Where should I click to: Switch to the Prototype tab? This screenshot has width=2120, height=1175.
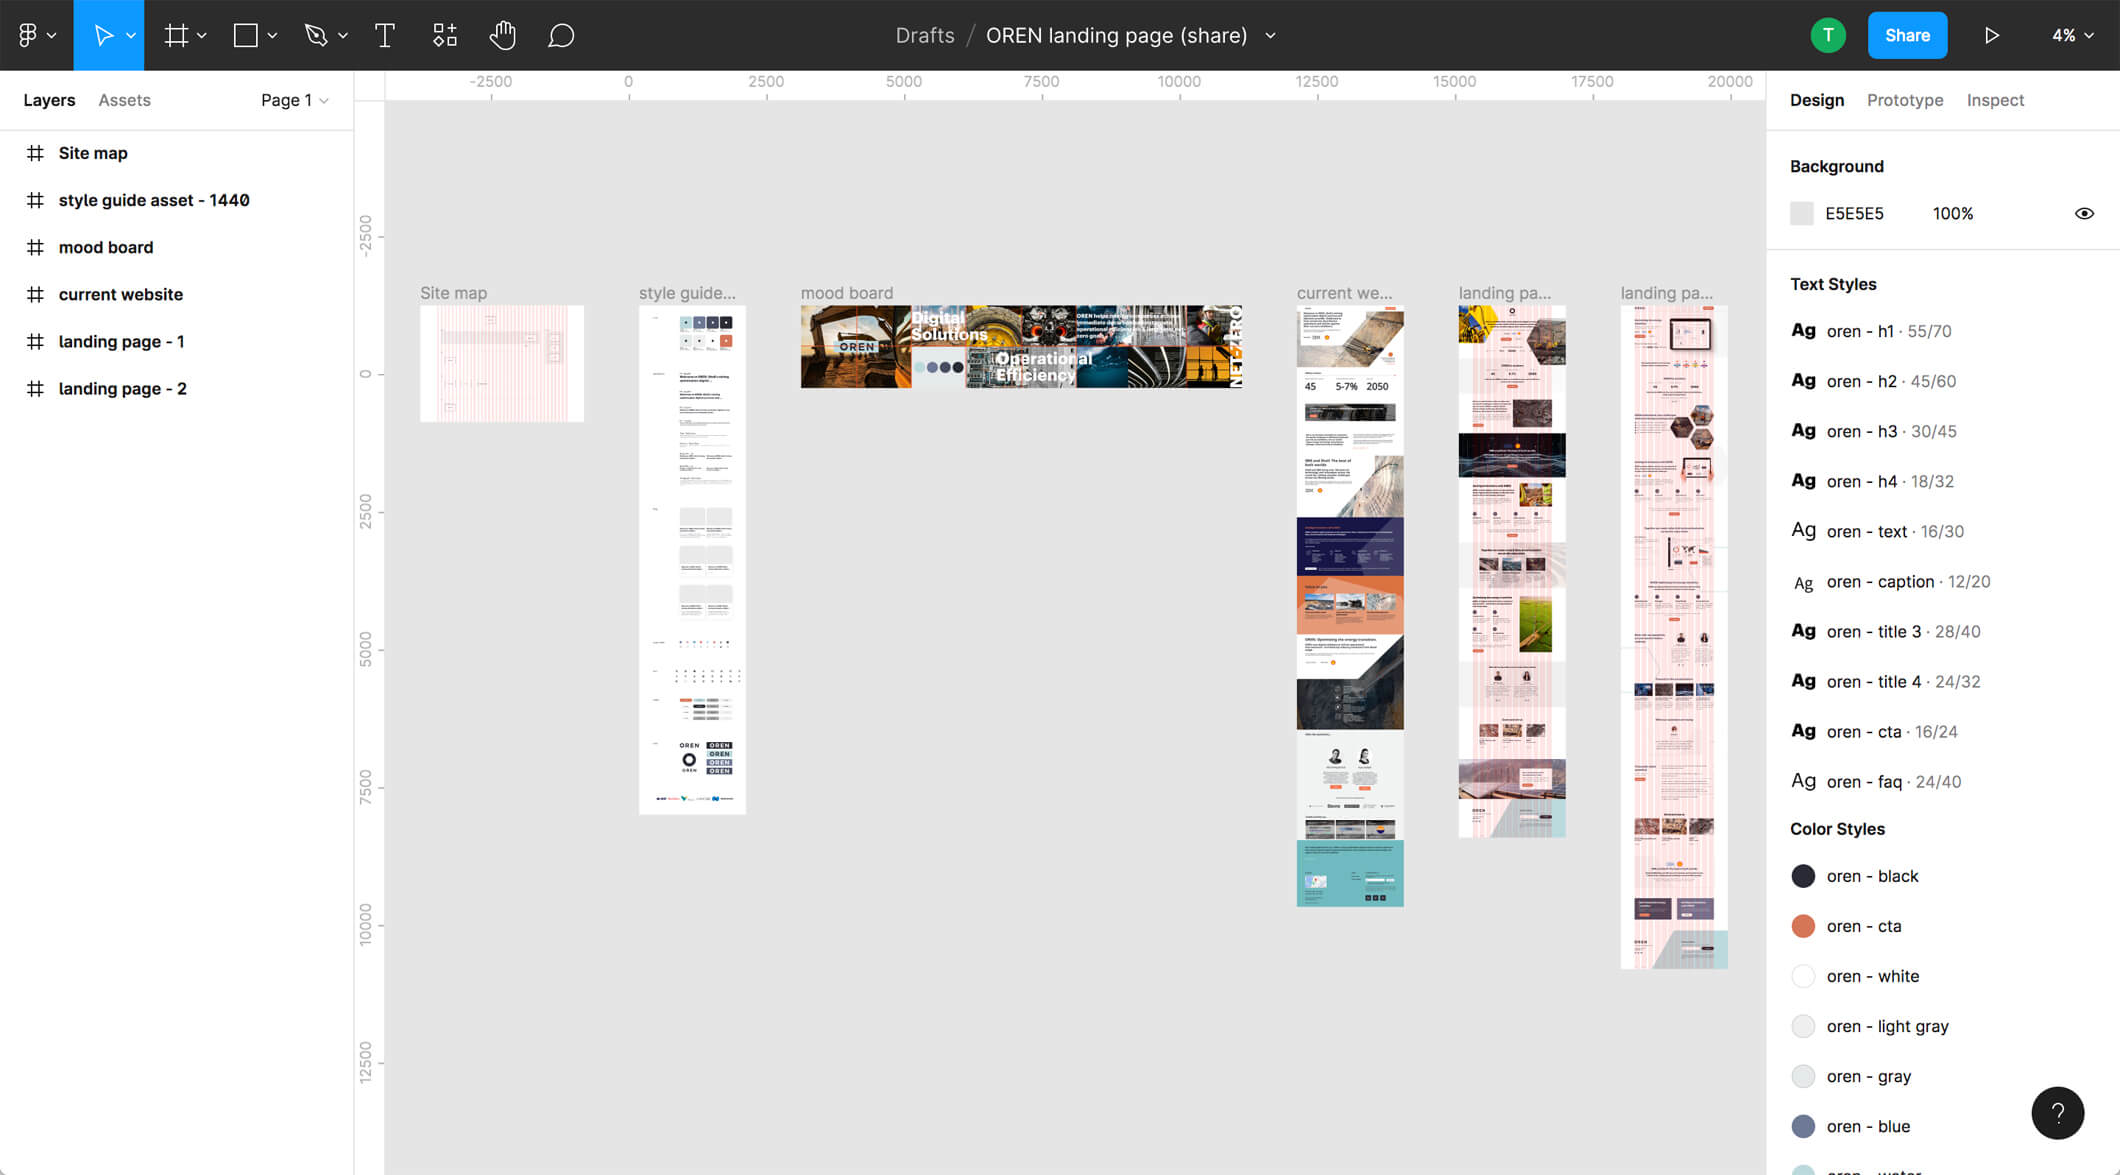[1904, 100]
